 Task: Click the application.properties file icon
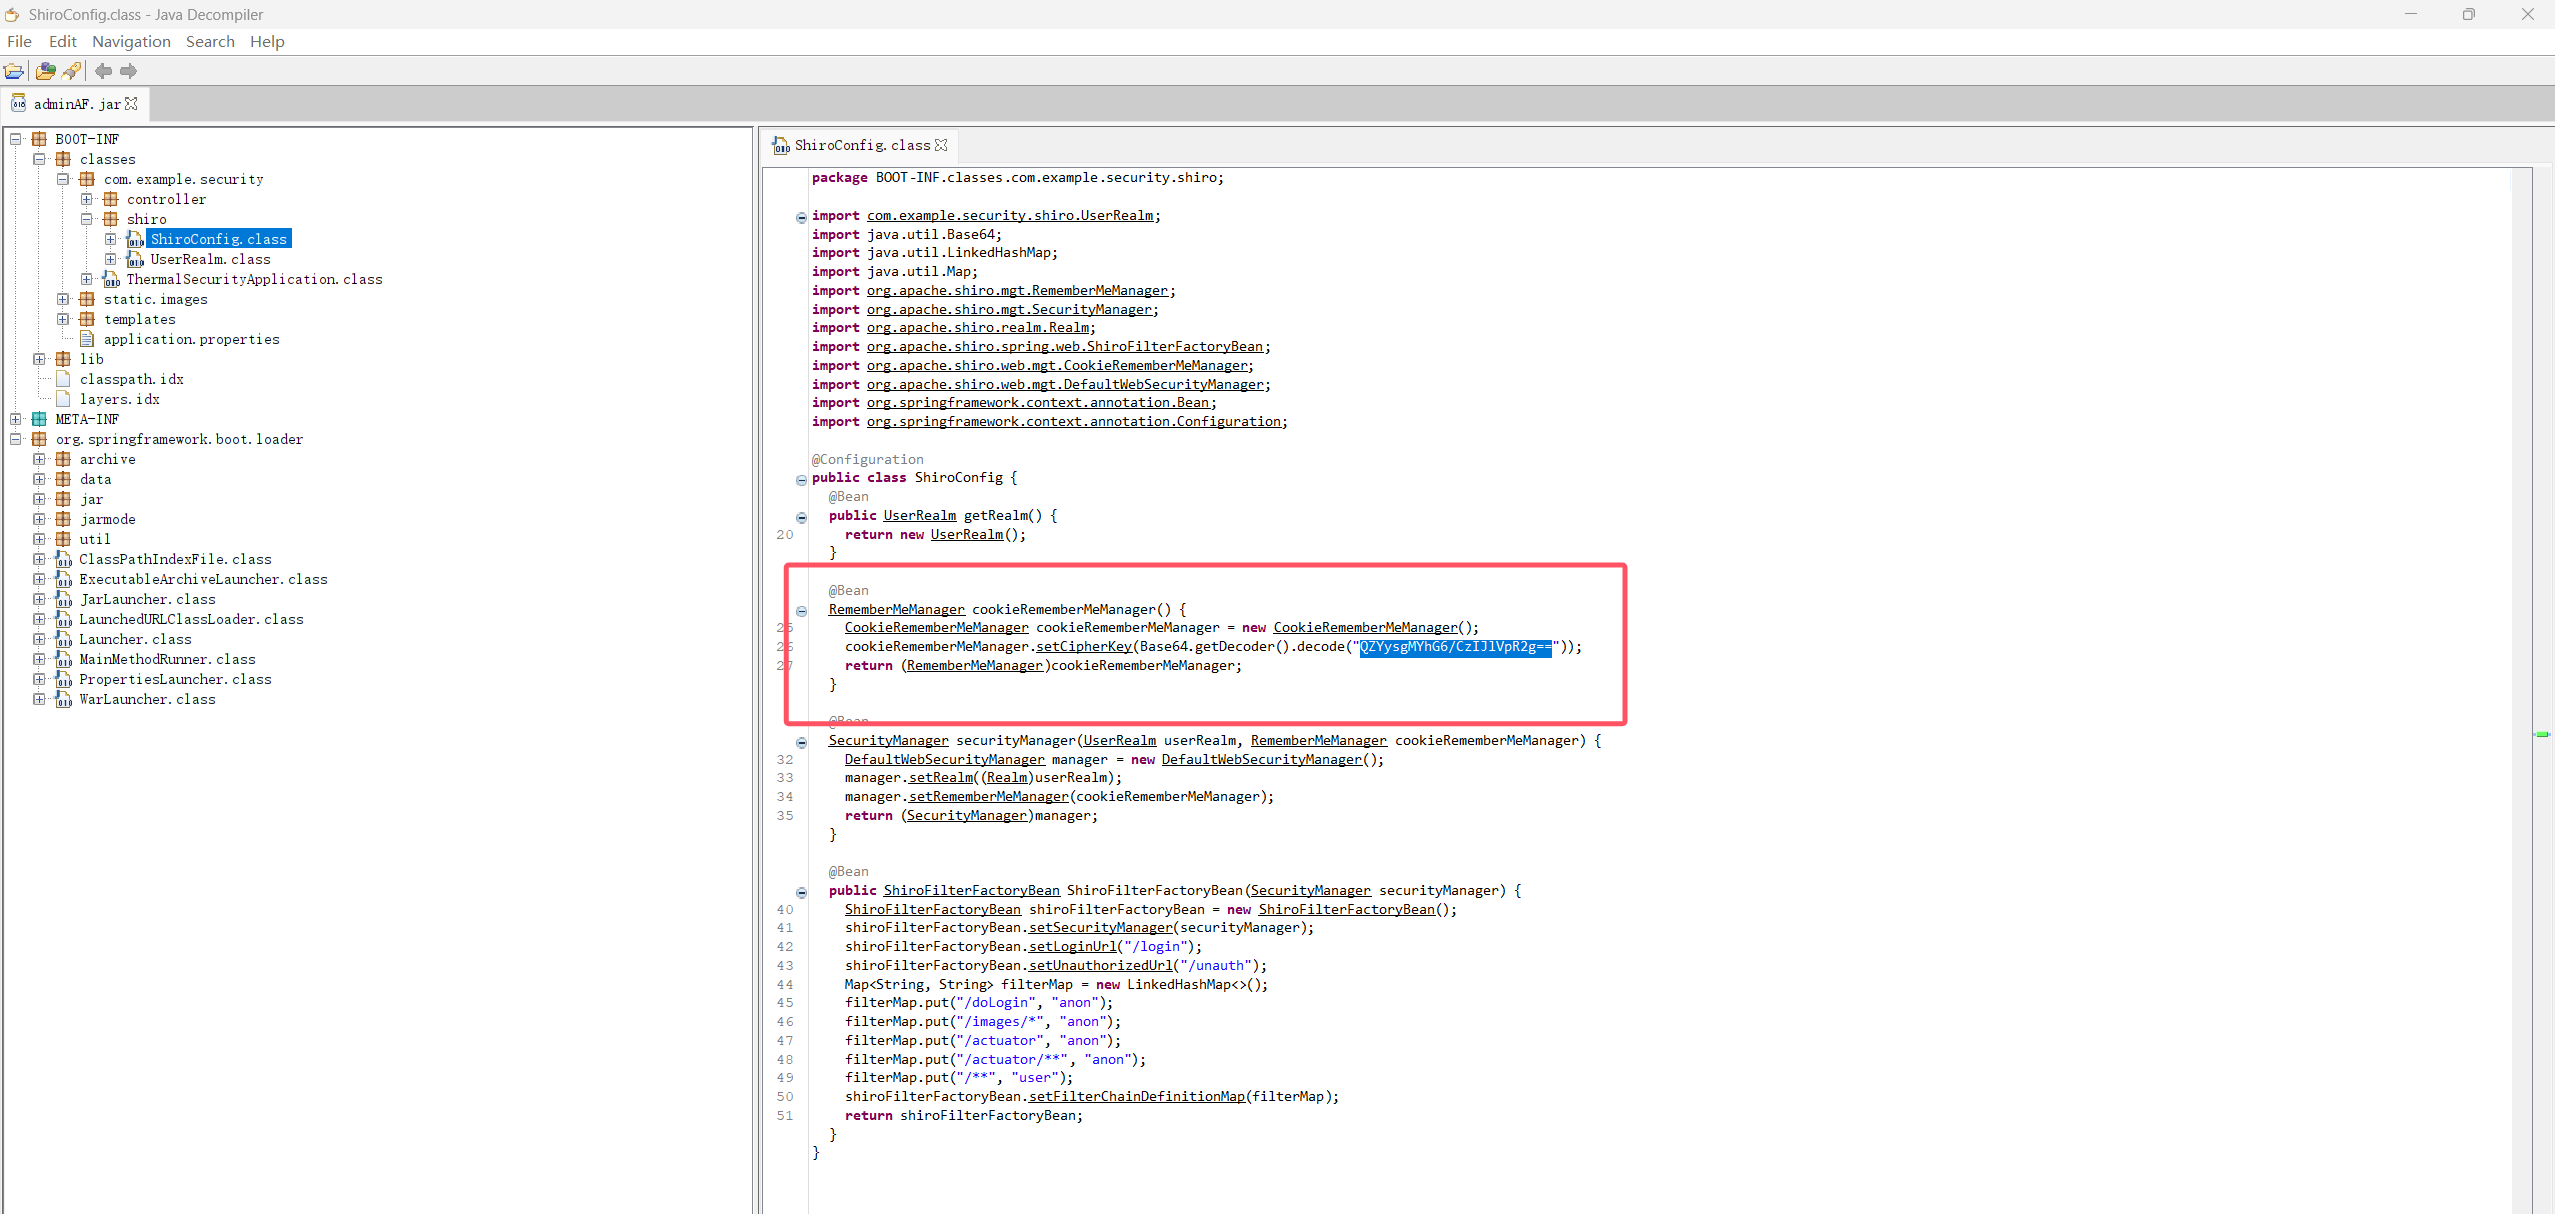(x=87, y=340)
